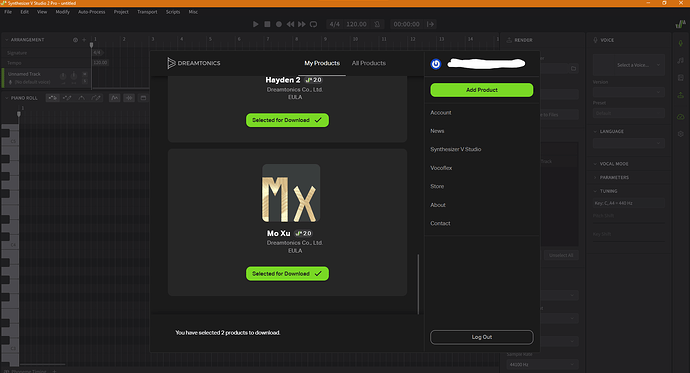Open the EULA link under Hayden 2
Viewport: 690px width, 373px height.
tap(295, 97)
